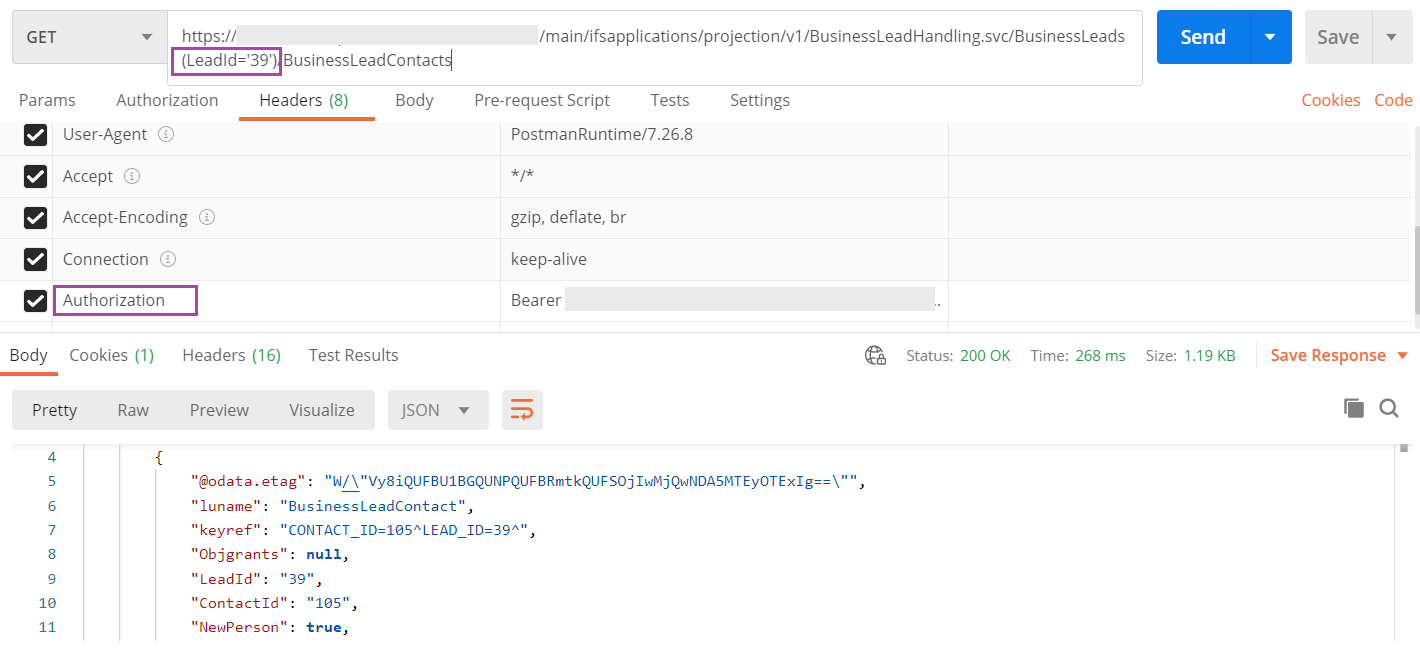Open search within the response body

(x=1388, y=408)
